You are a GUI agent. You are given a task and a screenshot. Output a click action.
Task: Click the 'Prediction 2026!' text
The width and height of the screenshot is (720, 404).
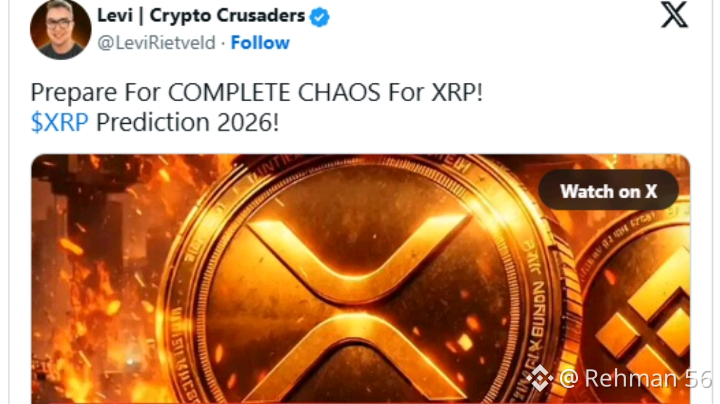[187, 123]
